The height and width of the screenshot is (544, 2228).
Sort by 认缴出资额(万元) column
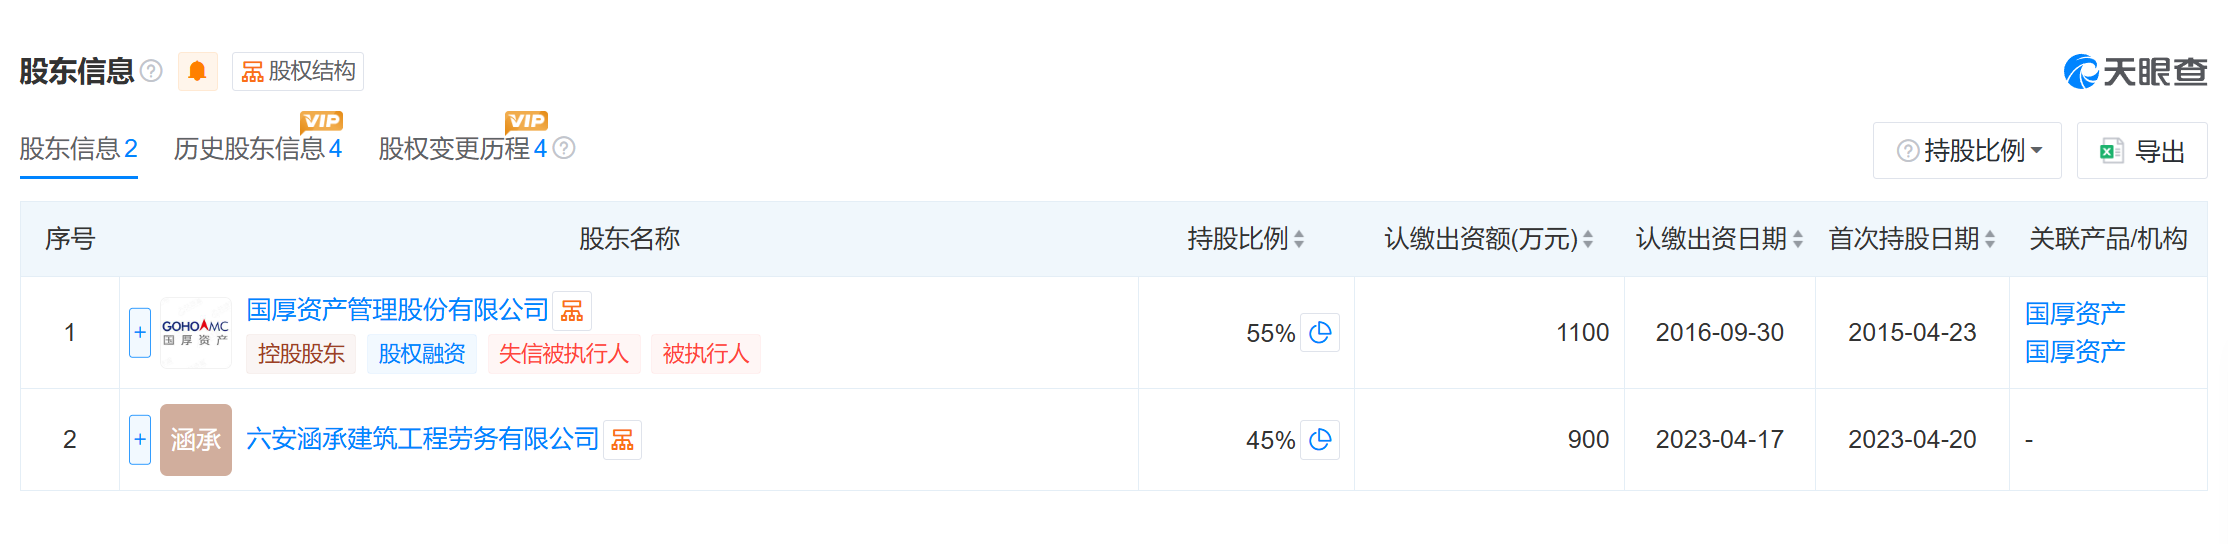tap(1588, 239)
